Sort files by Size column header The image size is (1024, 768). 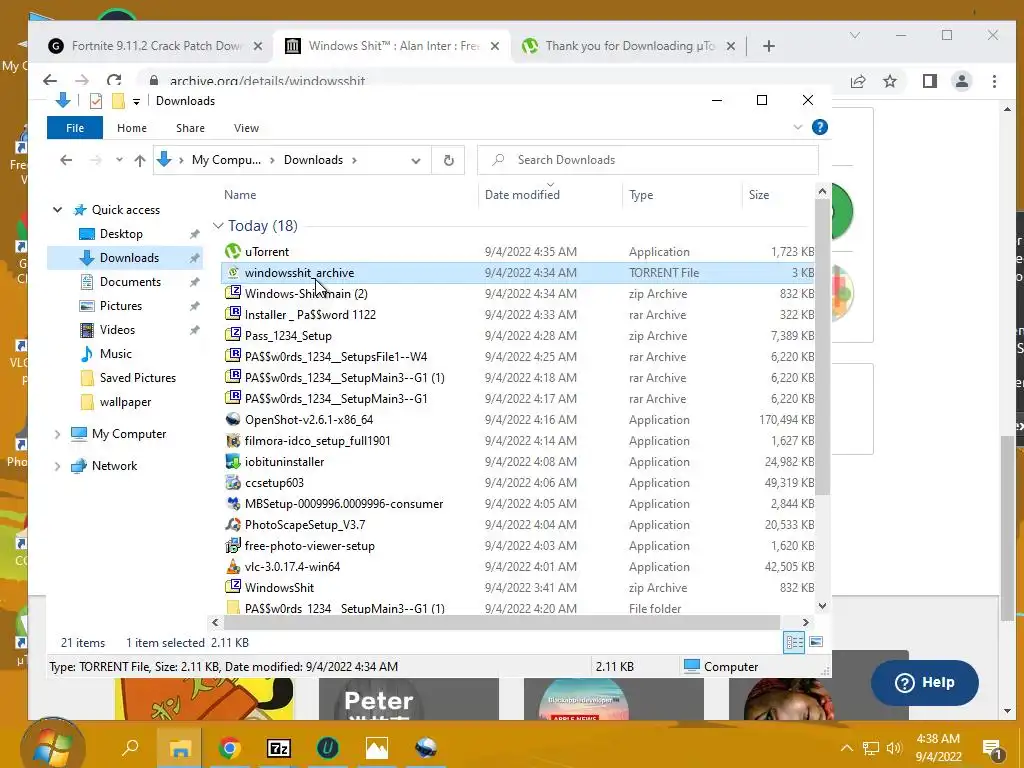coord(758,195)
